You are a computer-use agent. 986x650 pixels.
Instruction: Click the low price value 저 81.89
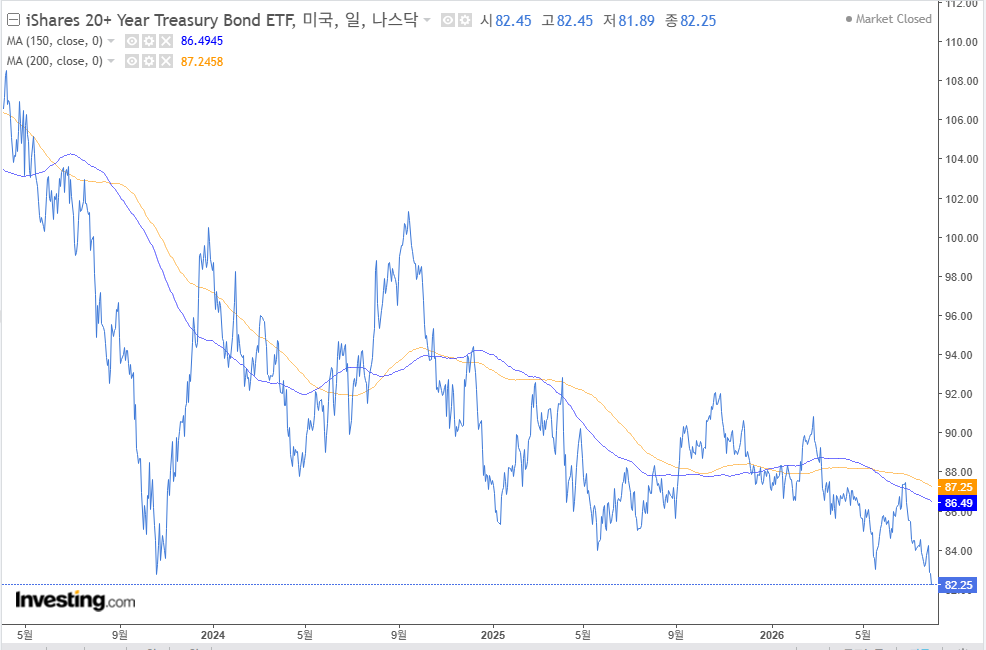[x=629, y=21]
